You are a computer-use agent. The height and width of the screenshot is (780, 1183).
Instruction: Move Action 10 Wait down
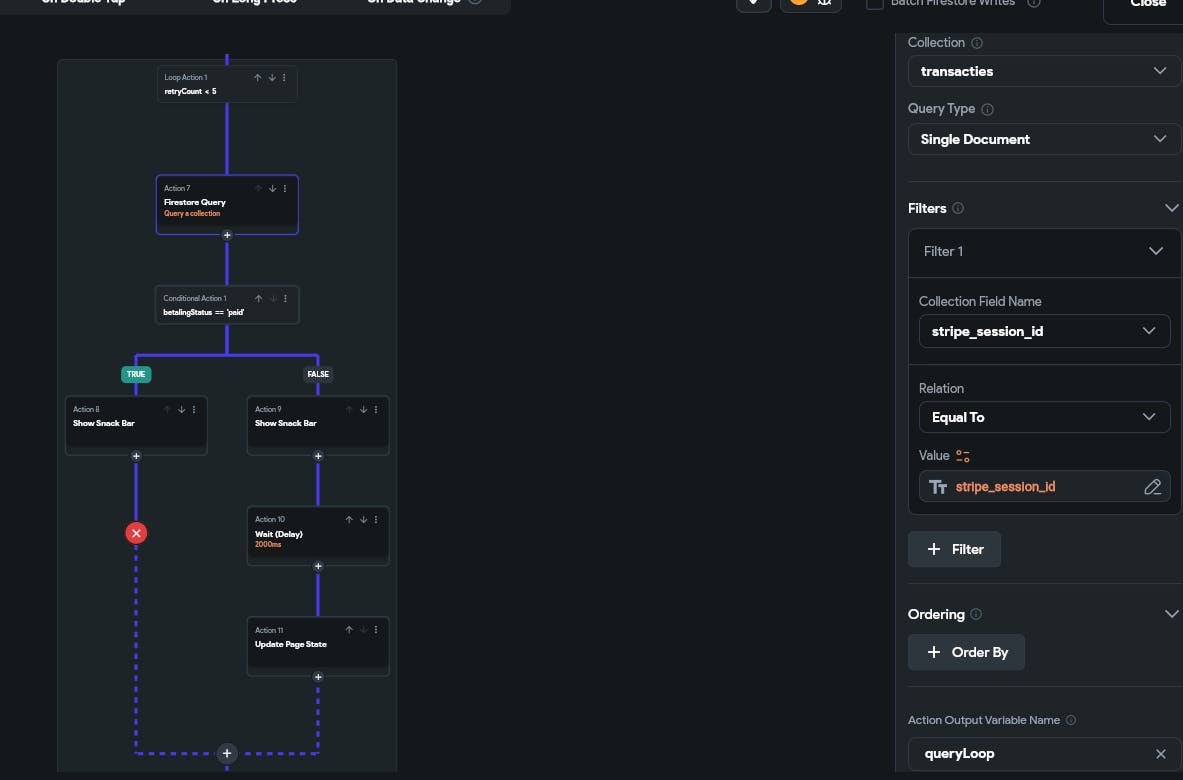click(x=363, y=520)
